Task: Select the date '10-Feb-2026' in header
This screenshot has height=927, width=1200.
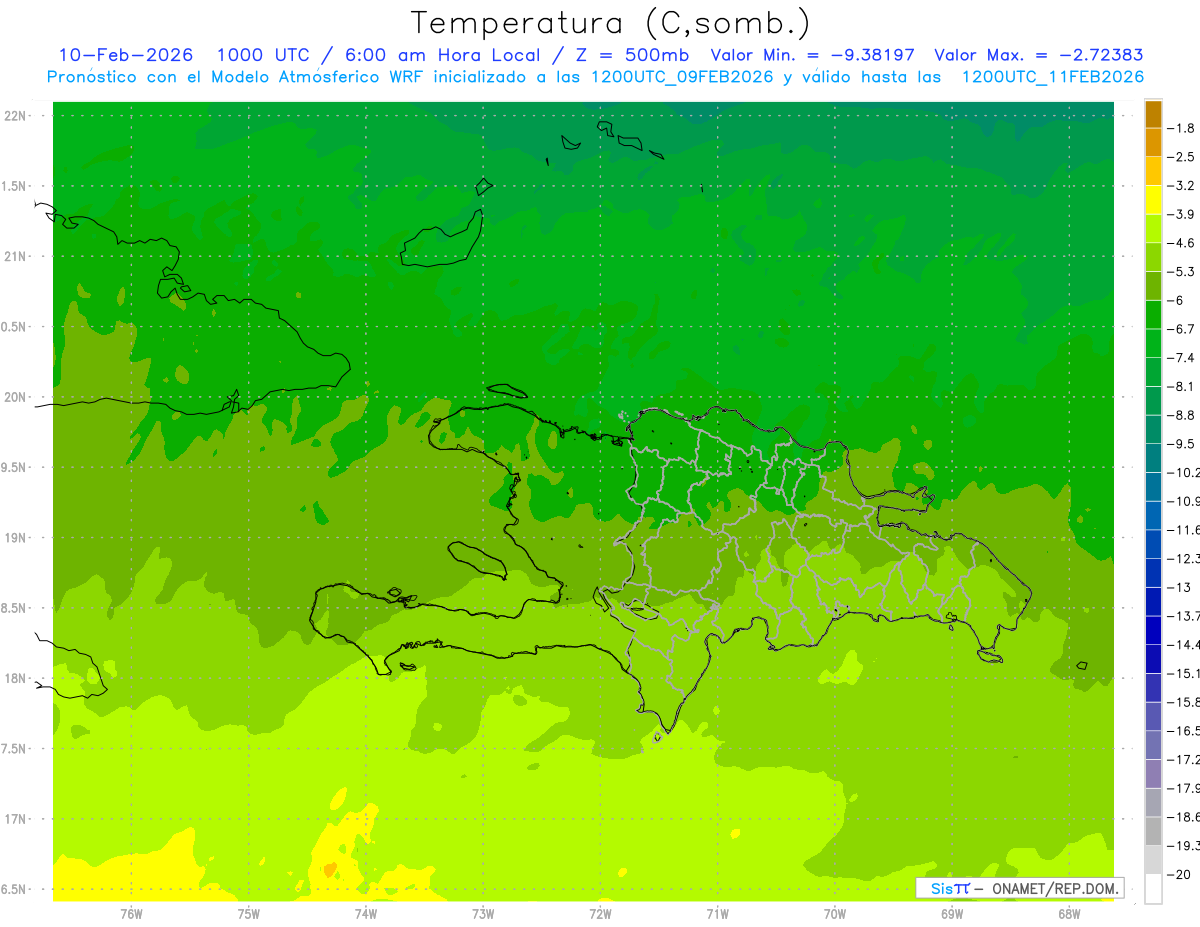Action: [125, 55]
